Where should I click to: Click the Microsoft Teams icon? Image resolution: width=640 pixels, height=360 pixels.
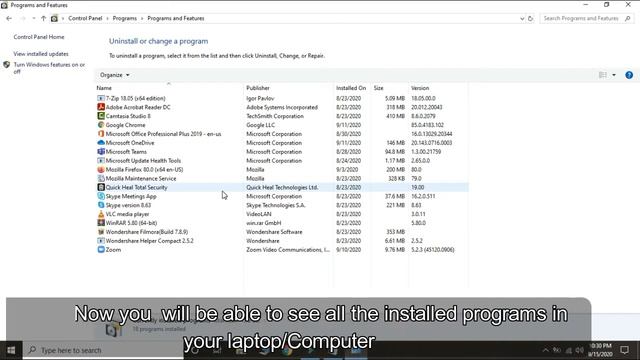pos(101,151)
